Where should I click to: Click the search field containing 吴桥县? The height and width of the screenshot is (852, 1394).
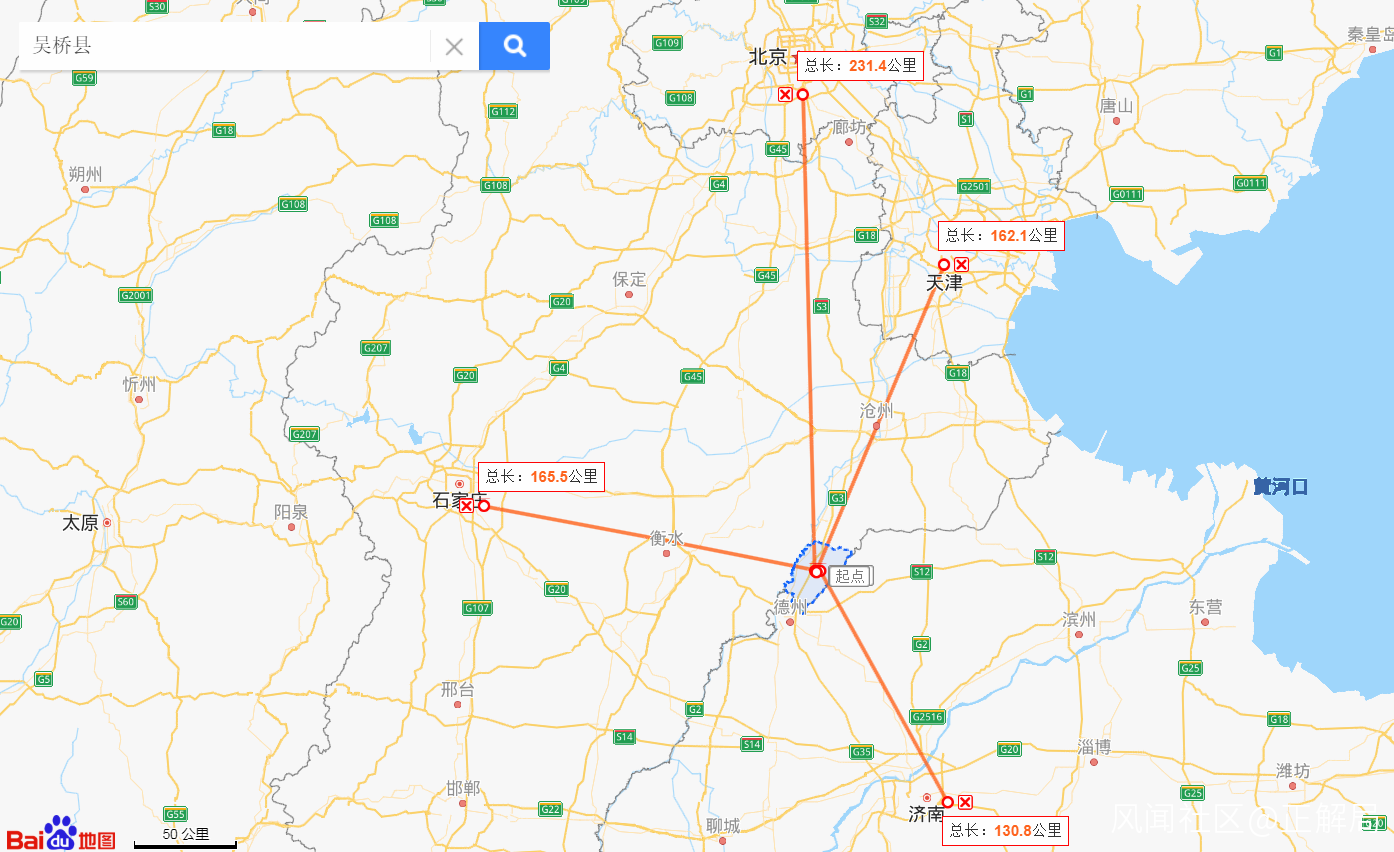(225, 46)
